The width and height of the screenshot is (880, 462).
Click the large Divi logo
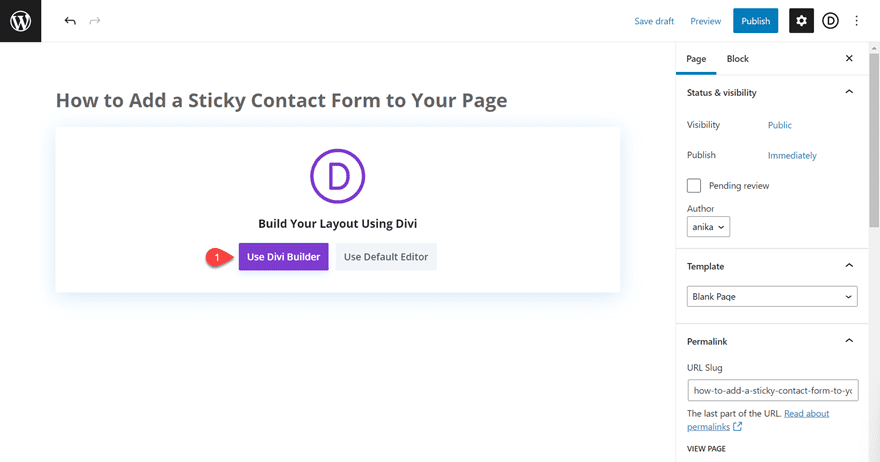pyautogui.click(x=338, y=176)
